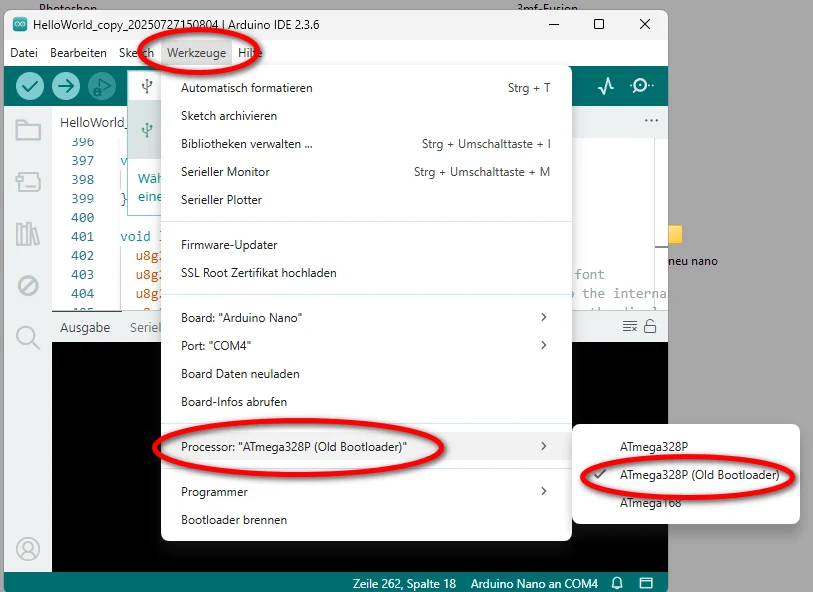Expand the Processor submenu entry
This screenshot has width=813, height=592.
pos(366,446)
